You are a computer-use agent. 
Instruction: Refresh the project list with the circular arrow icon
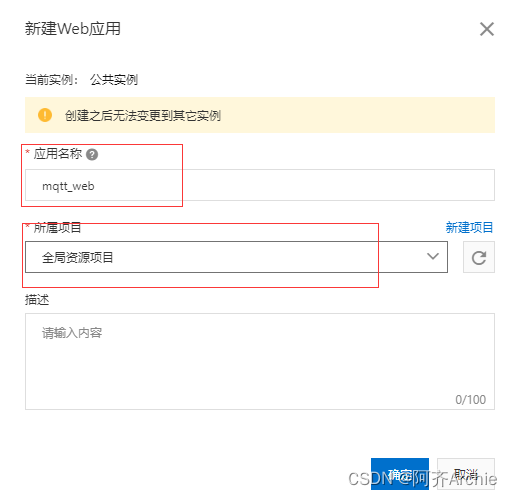coord(479,257)
